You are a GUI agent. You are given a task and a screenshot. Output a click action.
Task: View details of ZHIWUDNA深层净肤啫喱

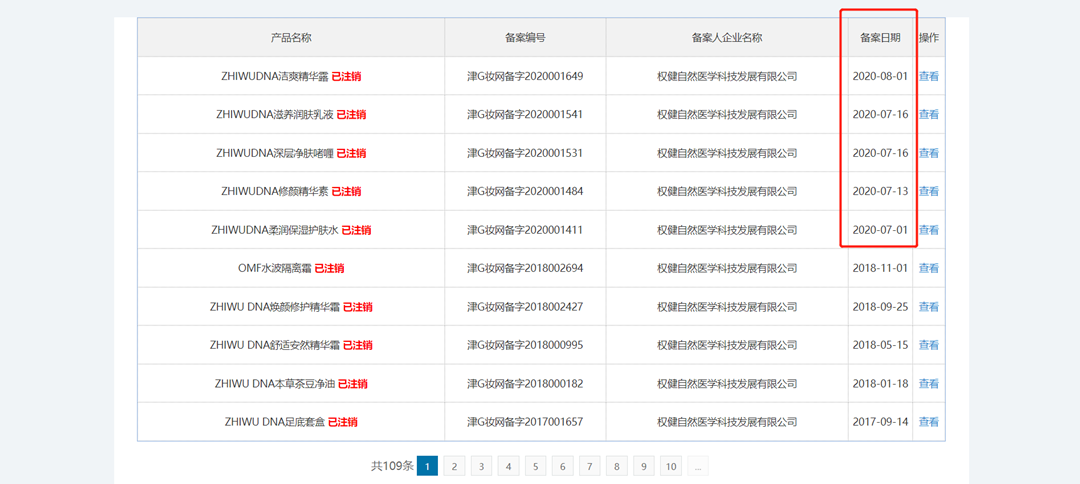coord(928,153)
